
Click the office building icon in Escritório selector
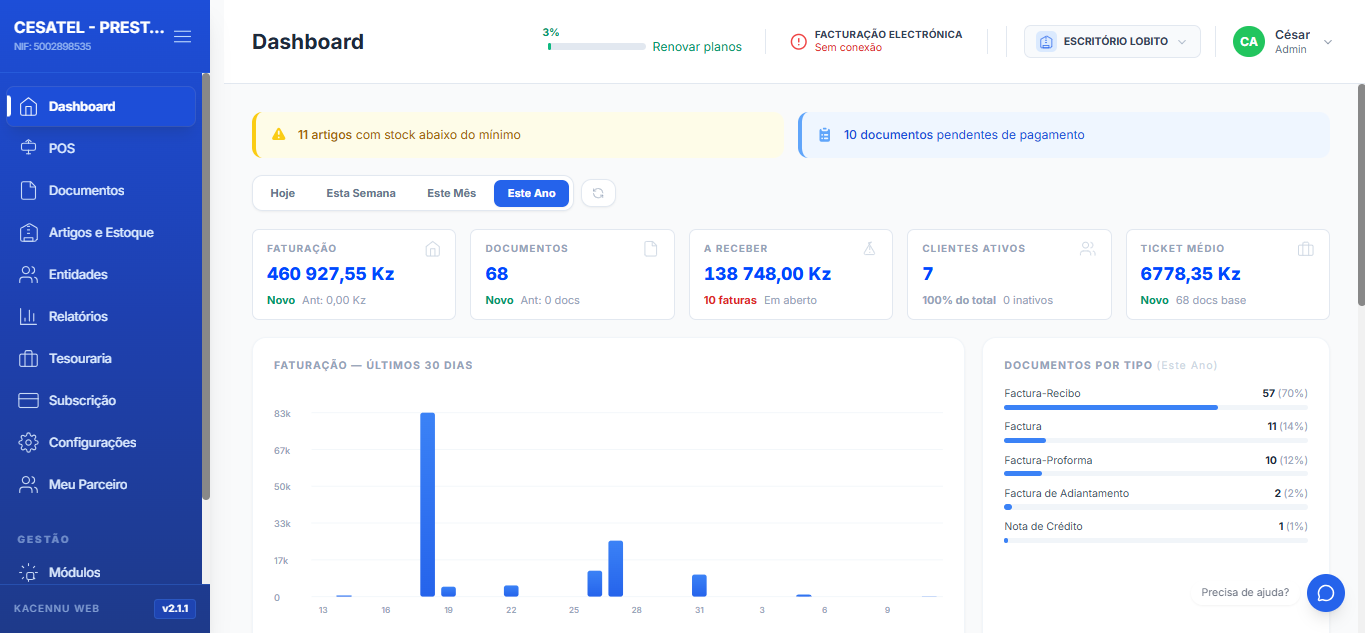1046,41
